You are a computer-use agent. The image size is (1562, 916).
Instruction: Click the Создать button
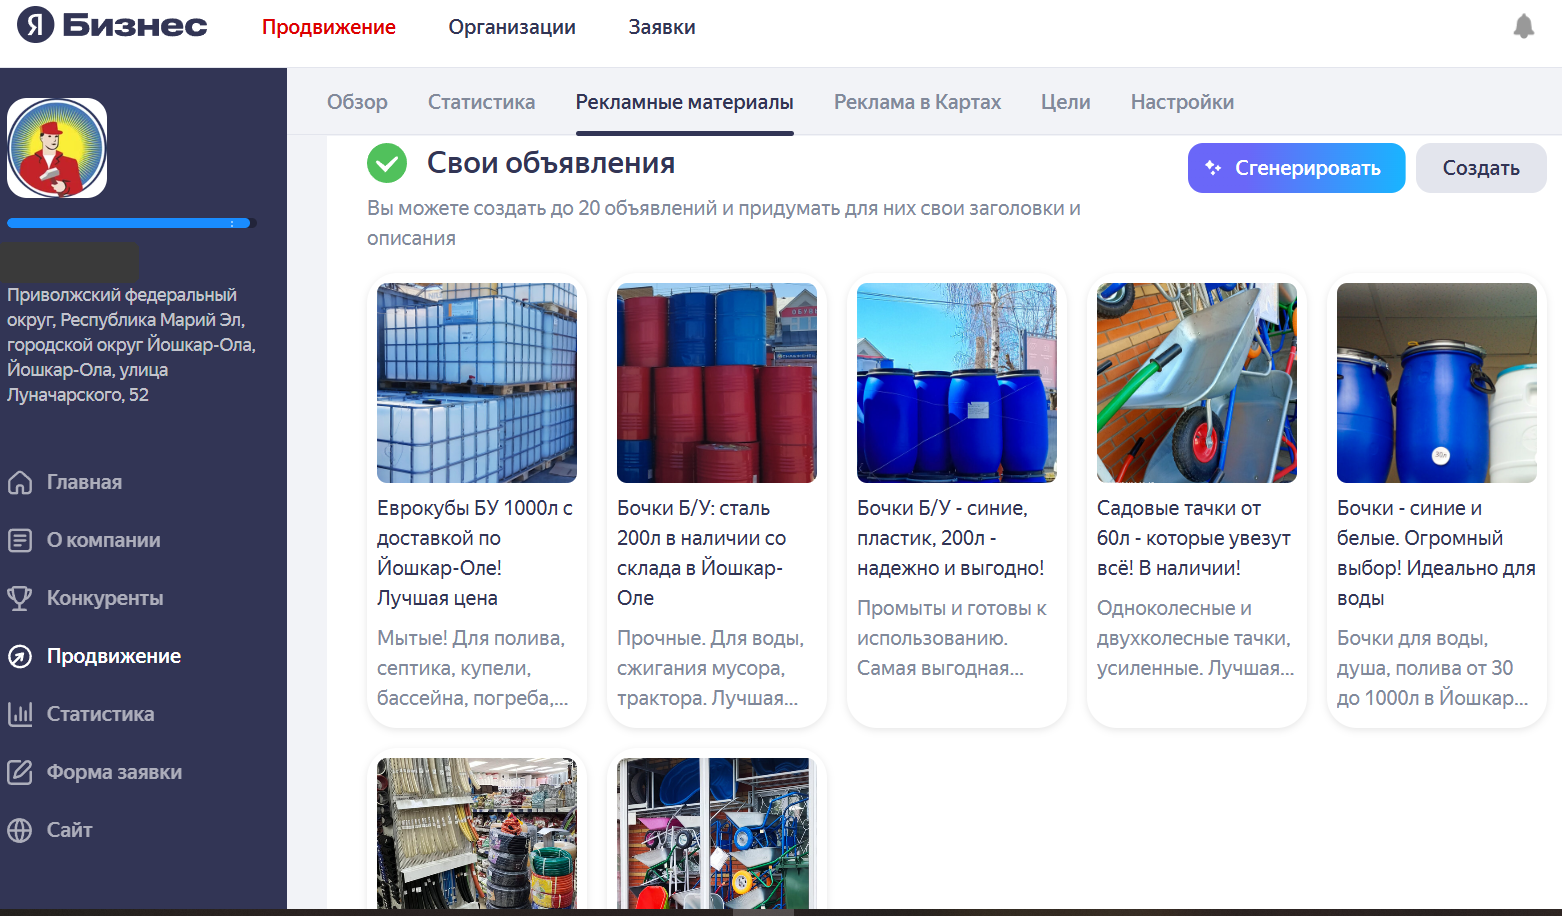(x=1481, y=168)
